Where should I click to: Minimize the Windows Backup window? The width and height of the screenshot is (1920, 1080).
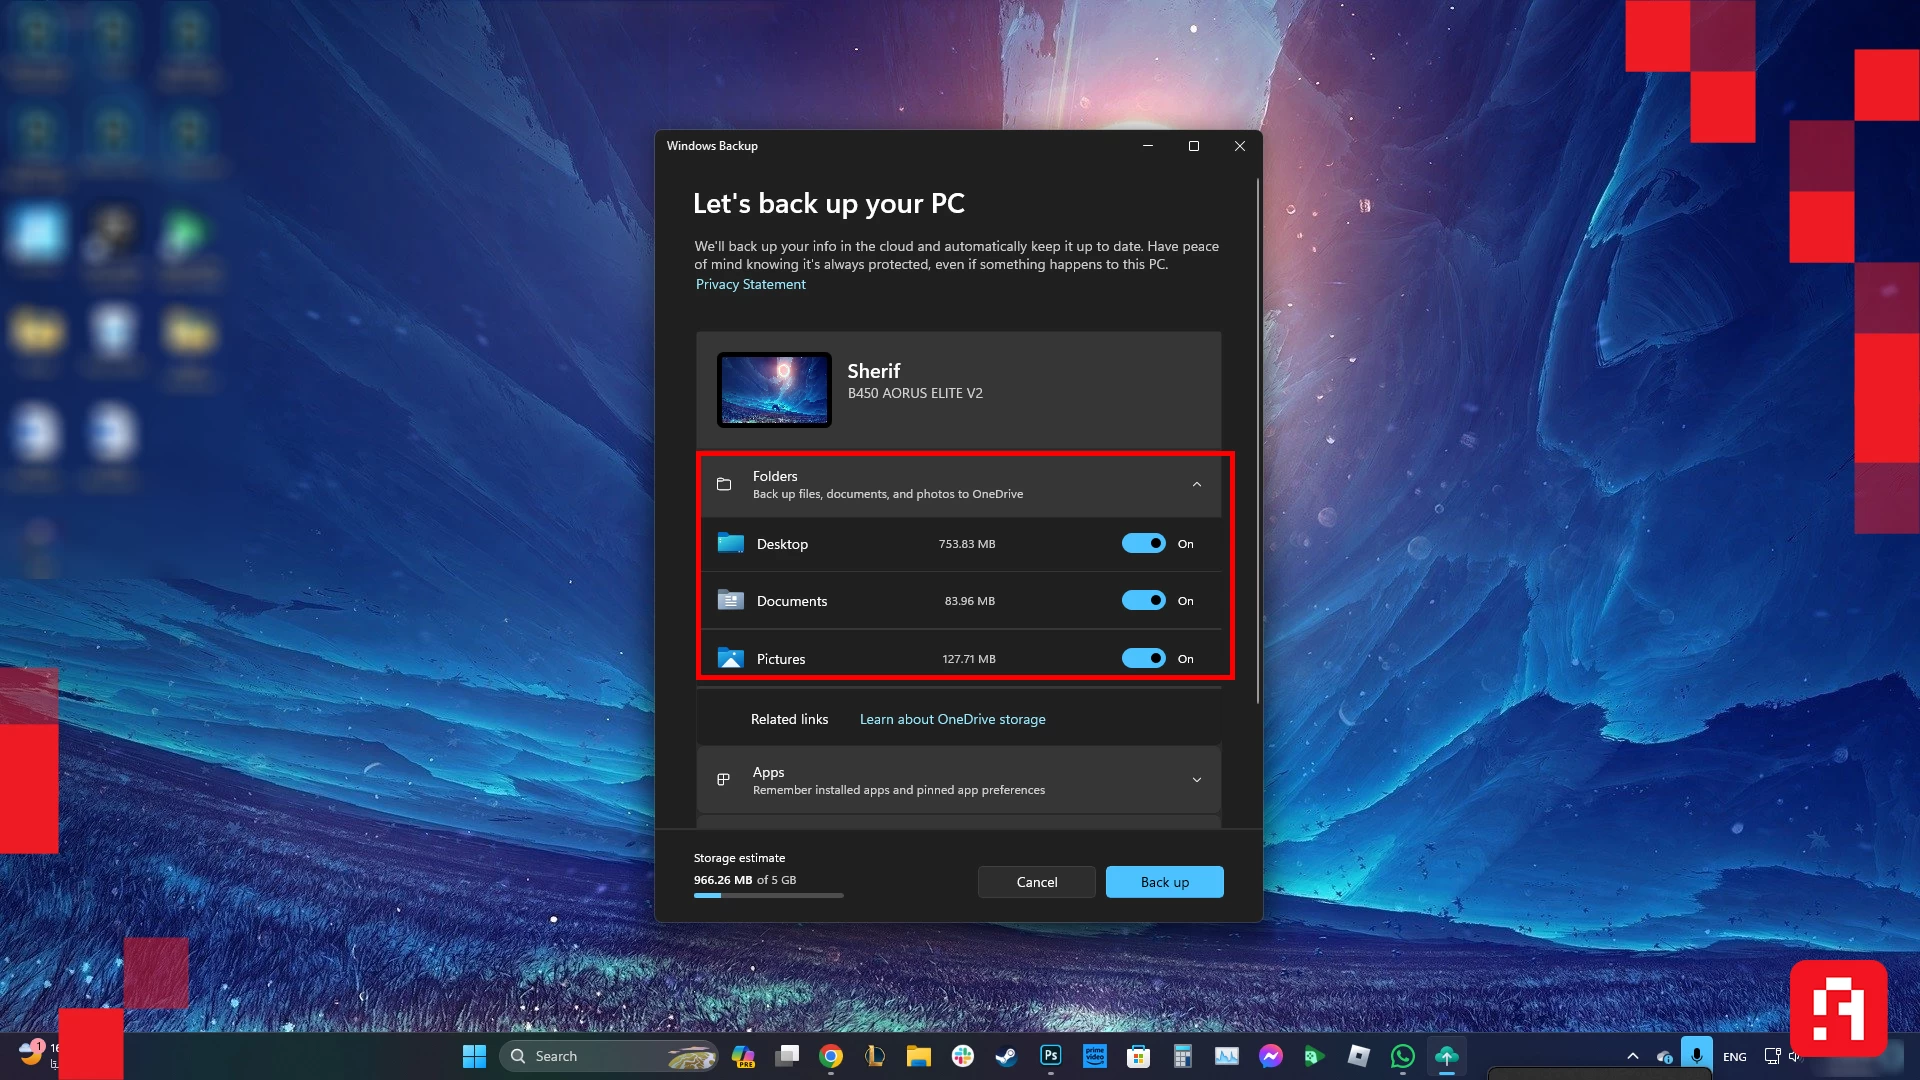[x=1148, y=146]
